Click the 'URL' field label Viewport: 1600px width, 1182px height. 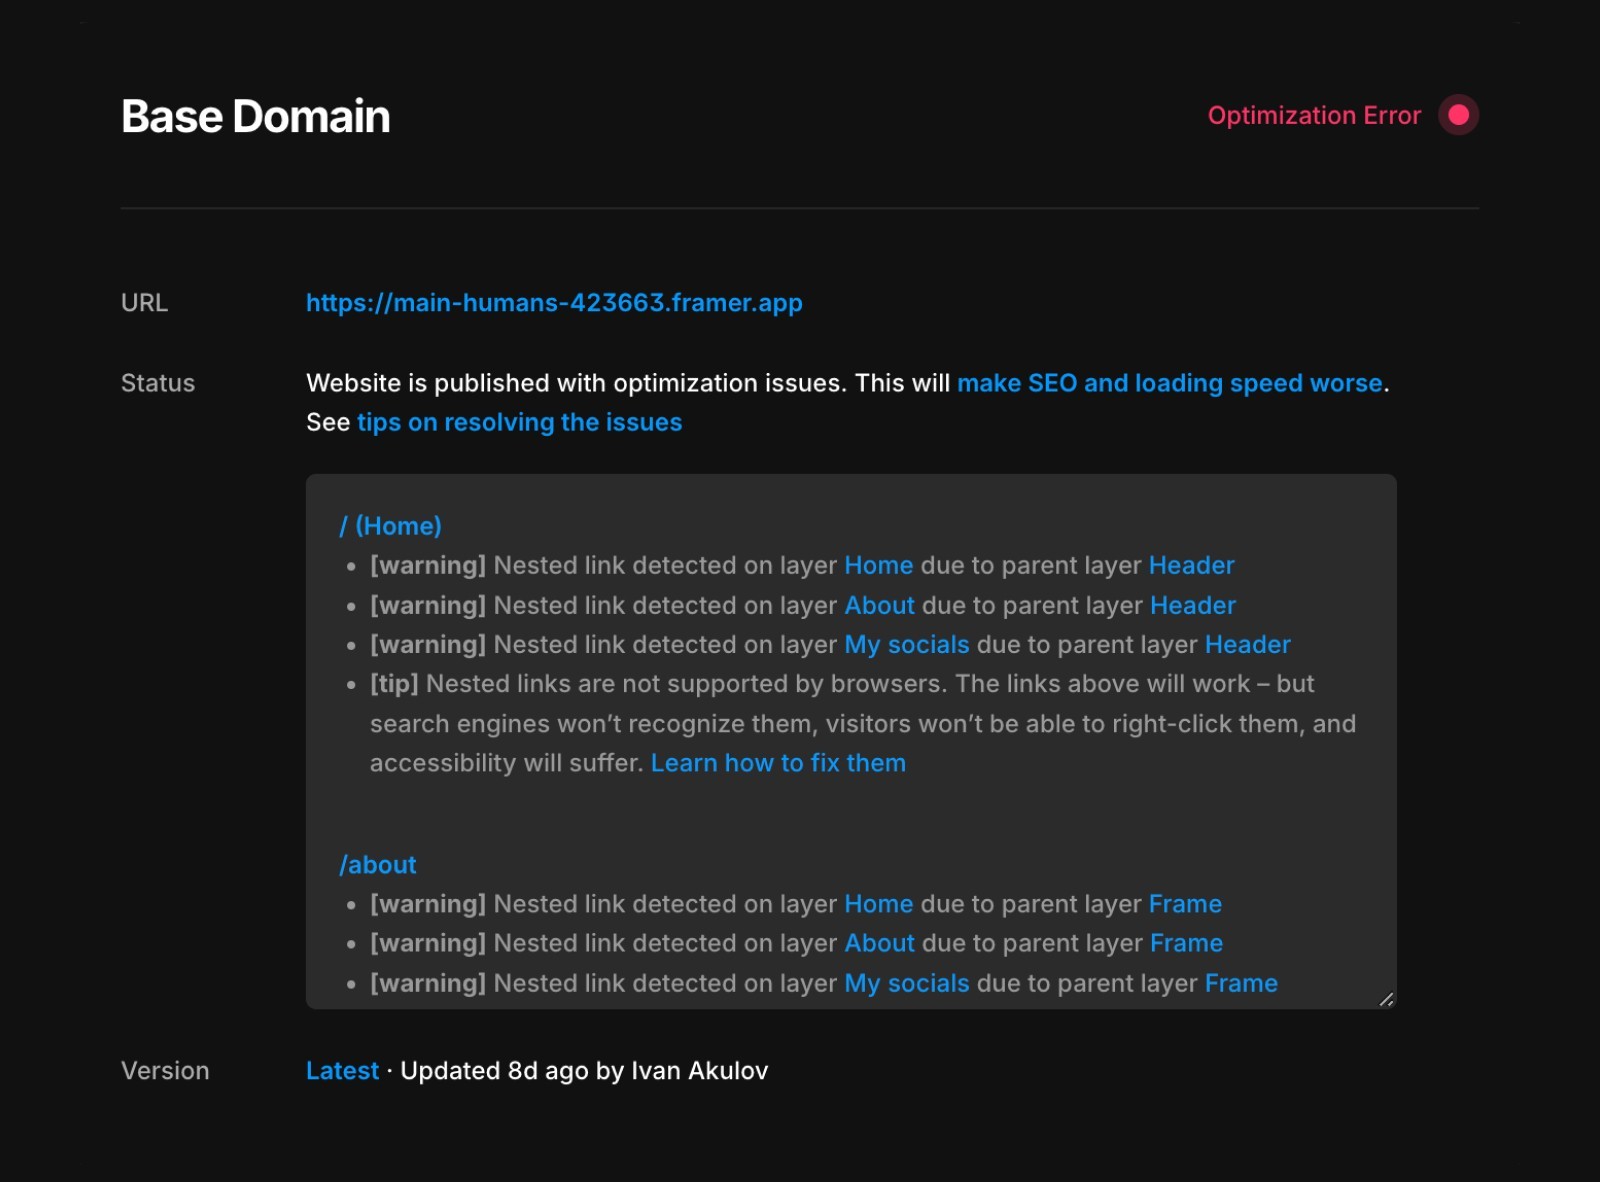(144, 303)
